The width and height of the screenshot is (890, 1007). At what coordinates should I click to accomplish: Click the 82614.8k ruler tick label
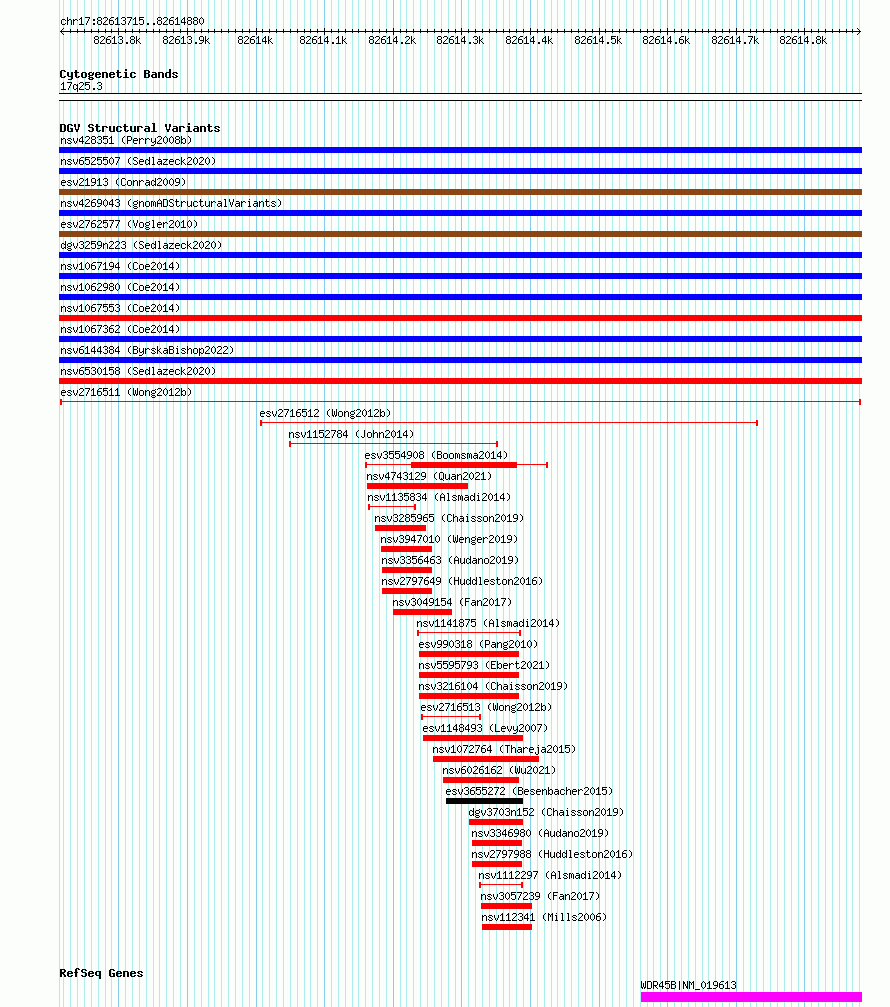point(803,40)
